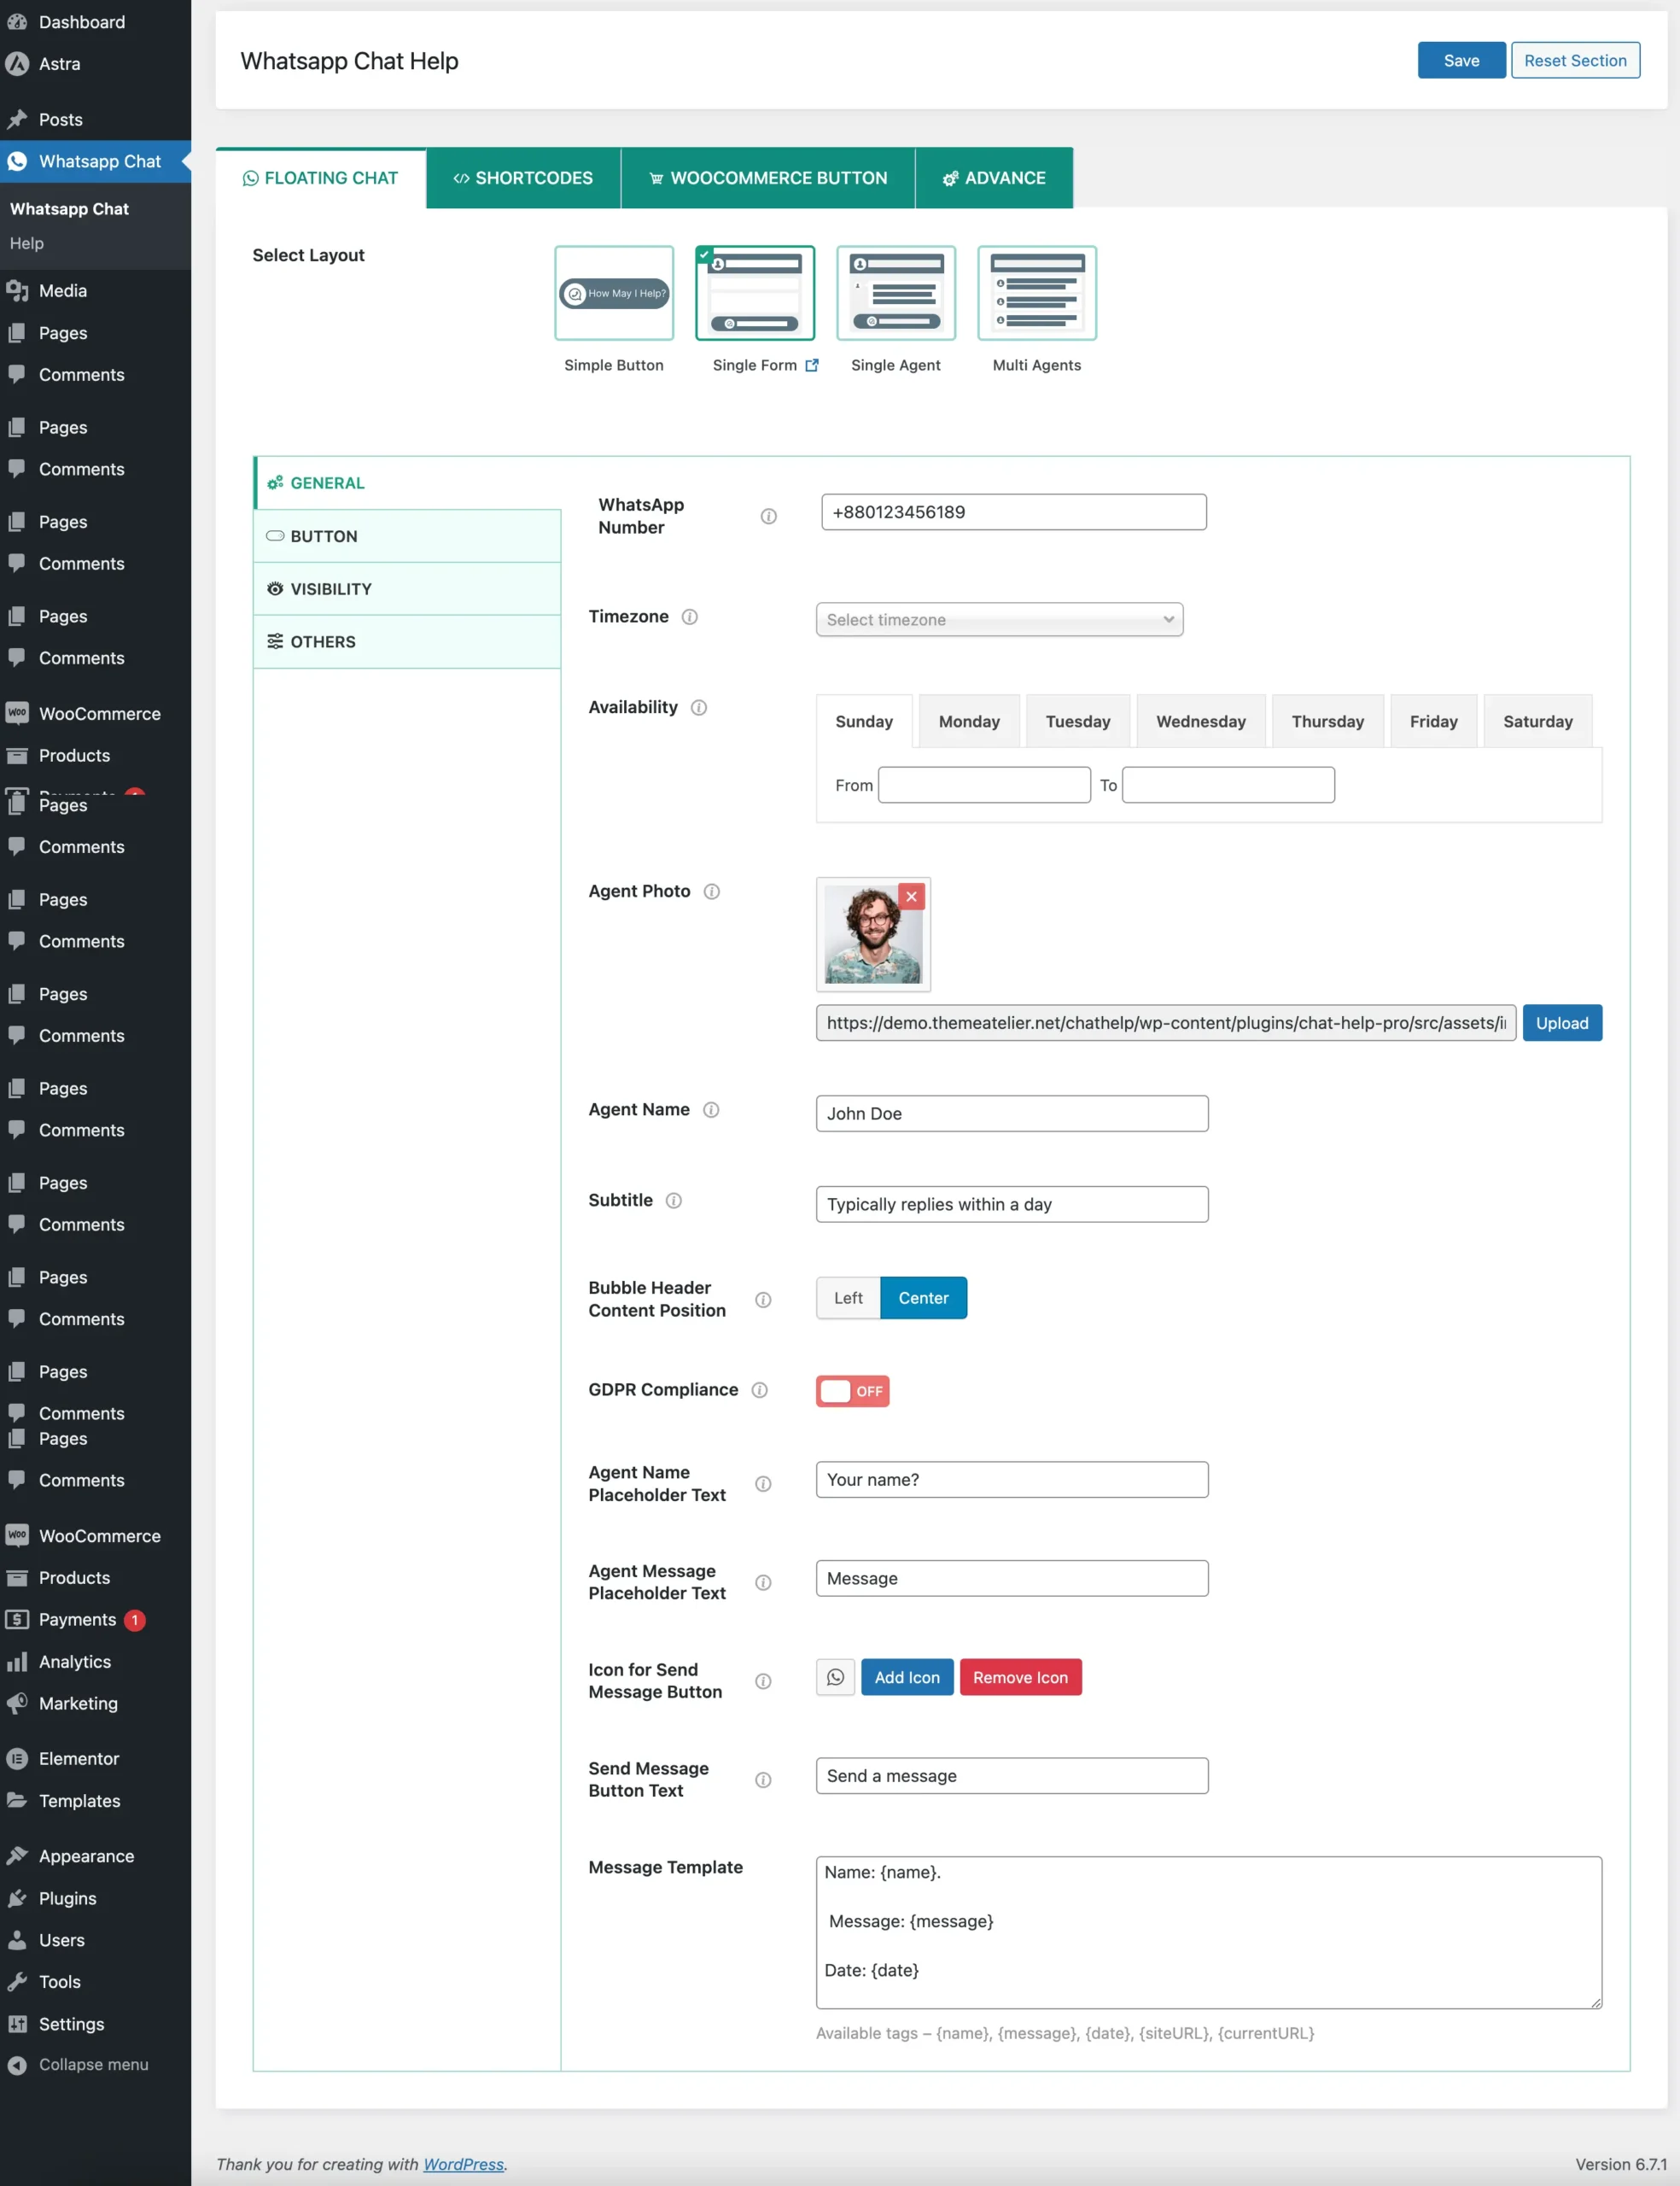
Task: Click the WhatsApp Number input field
Action: tap(1013, 512)
